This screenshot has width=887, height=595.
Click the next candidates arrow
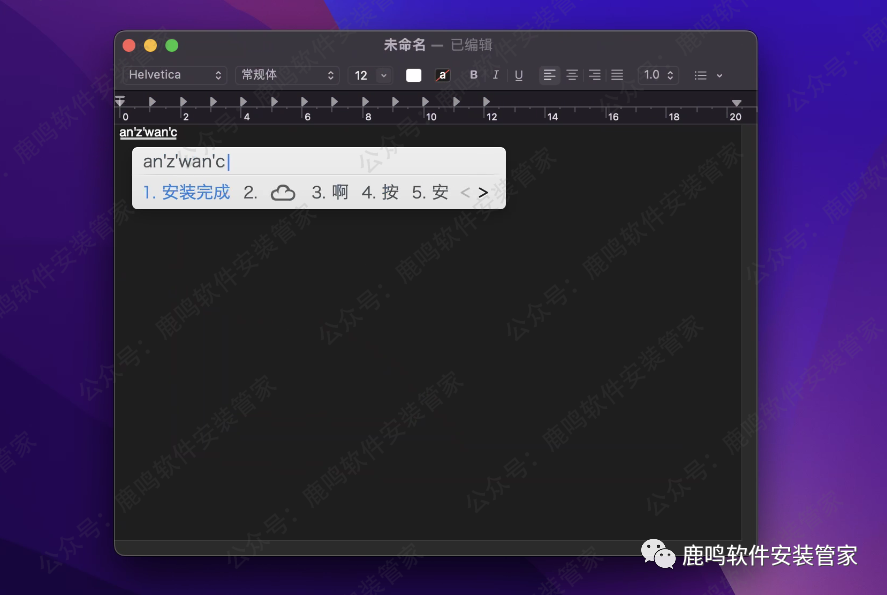pyautogui.click(x=482, y=192)
